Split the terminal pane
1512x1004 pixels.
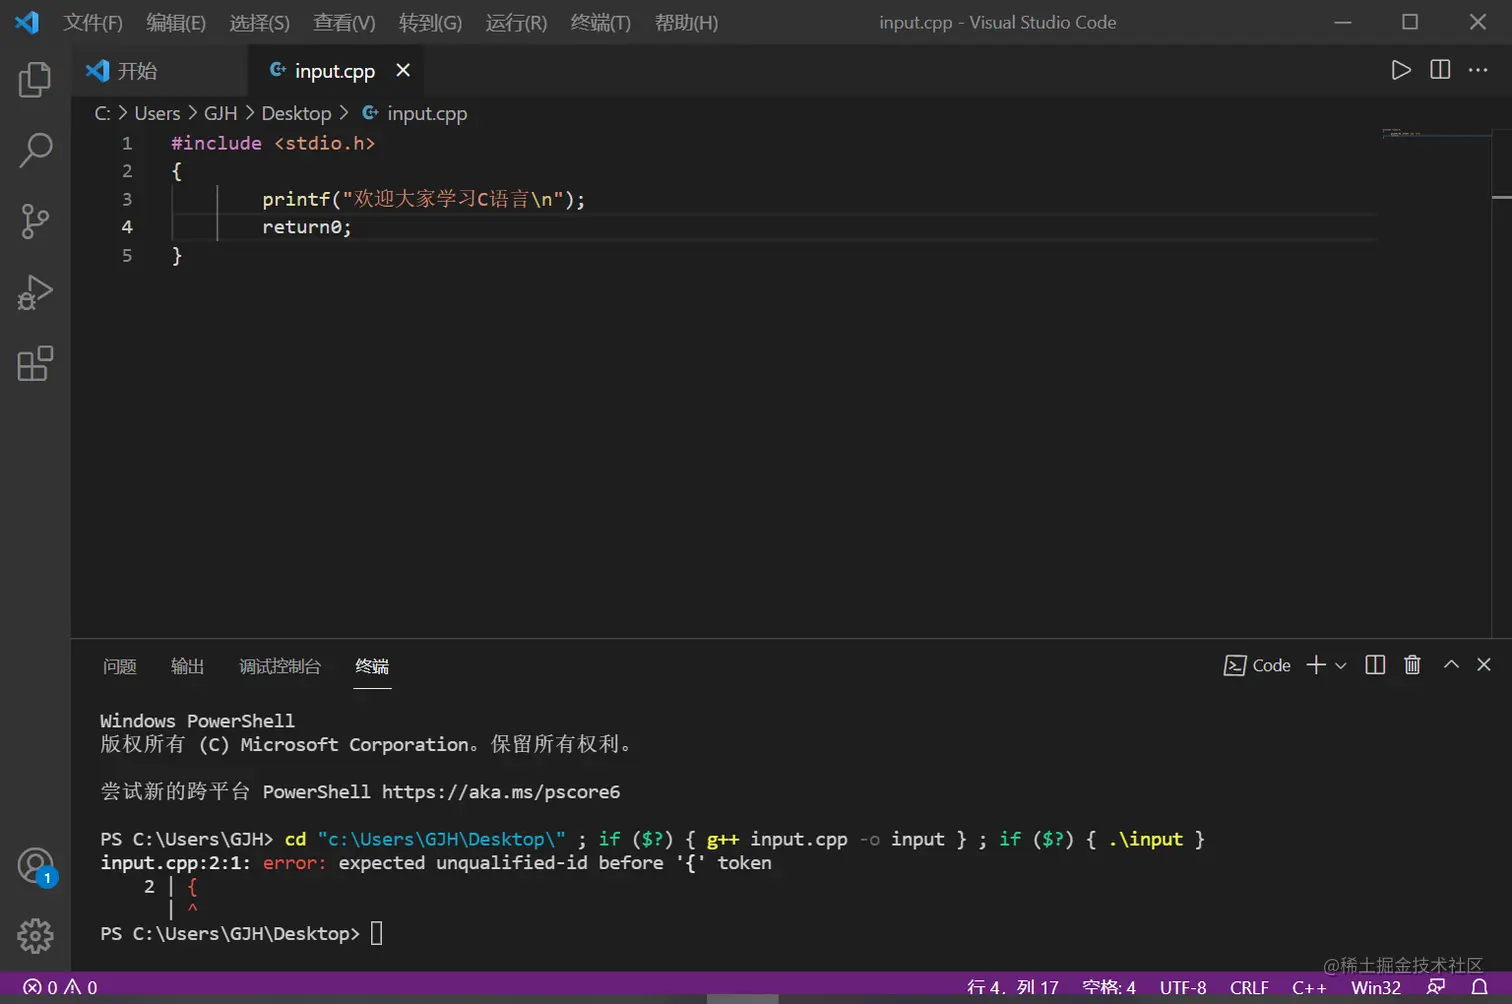click(x=1375, y=665)
